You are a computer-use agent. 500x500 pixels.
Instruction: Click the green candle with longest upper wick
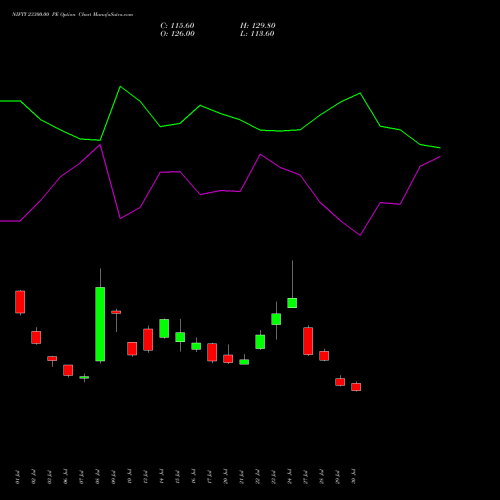[292, 303]
